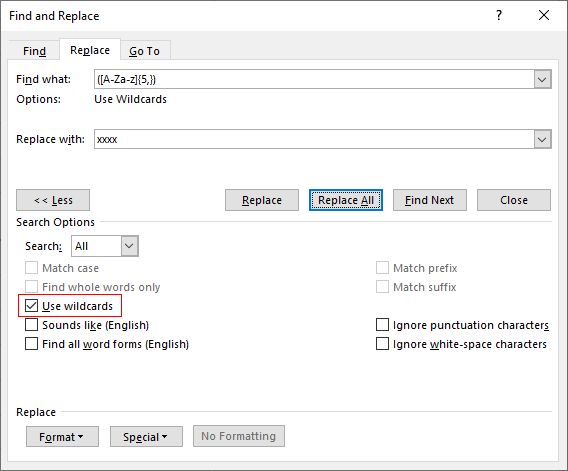Image resolution: width=568 pixels, height=471 pixels.
Task: Open the Special dropdown button
Action: pos(146,437)
